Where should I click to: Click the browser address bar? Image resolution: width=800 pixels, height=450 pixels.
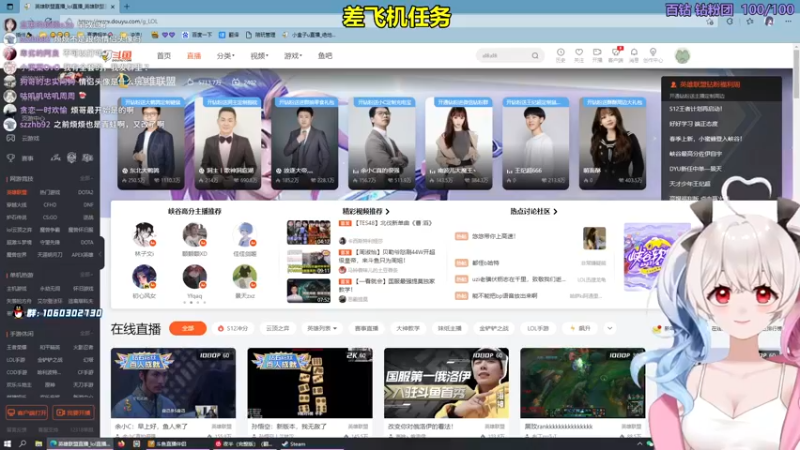pyautogui.click(x=388, y=21)
